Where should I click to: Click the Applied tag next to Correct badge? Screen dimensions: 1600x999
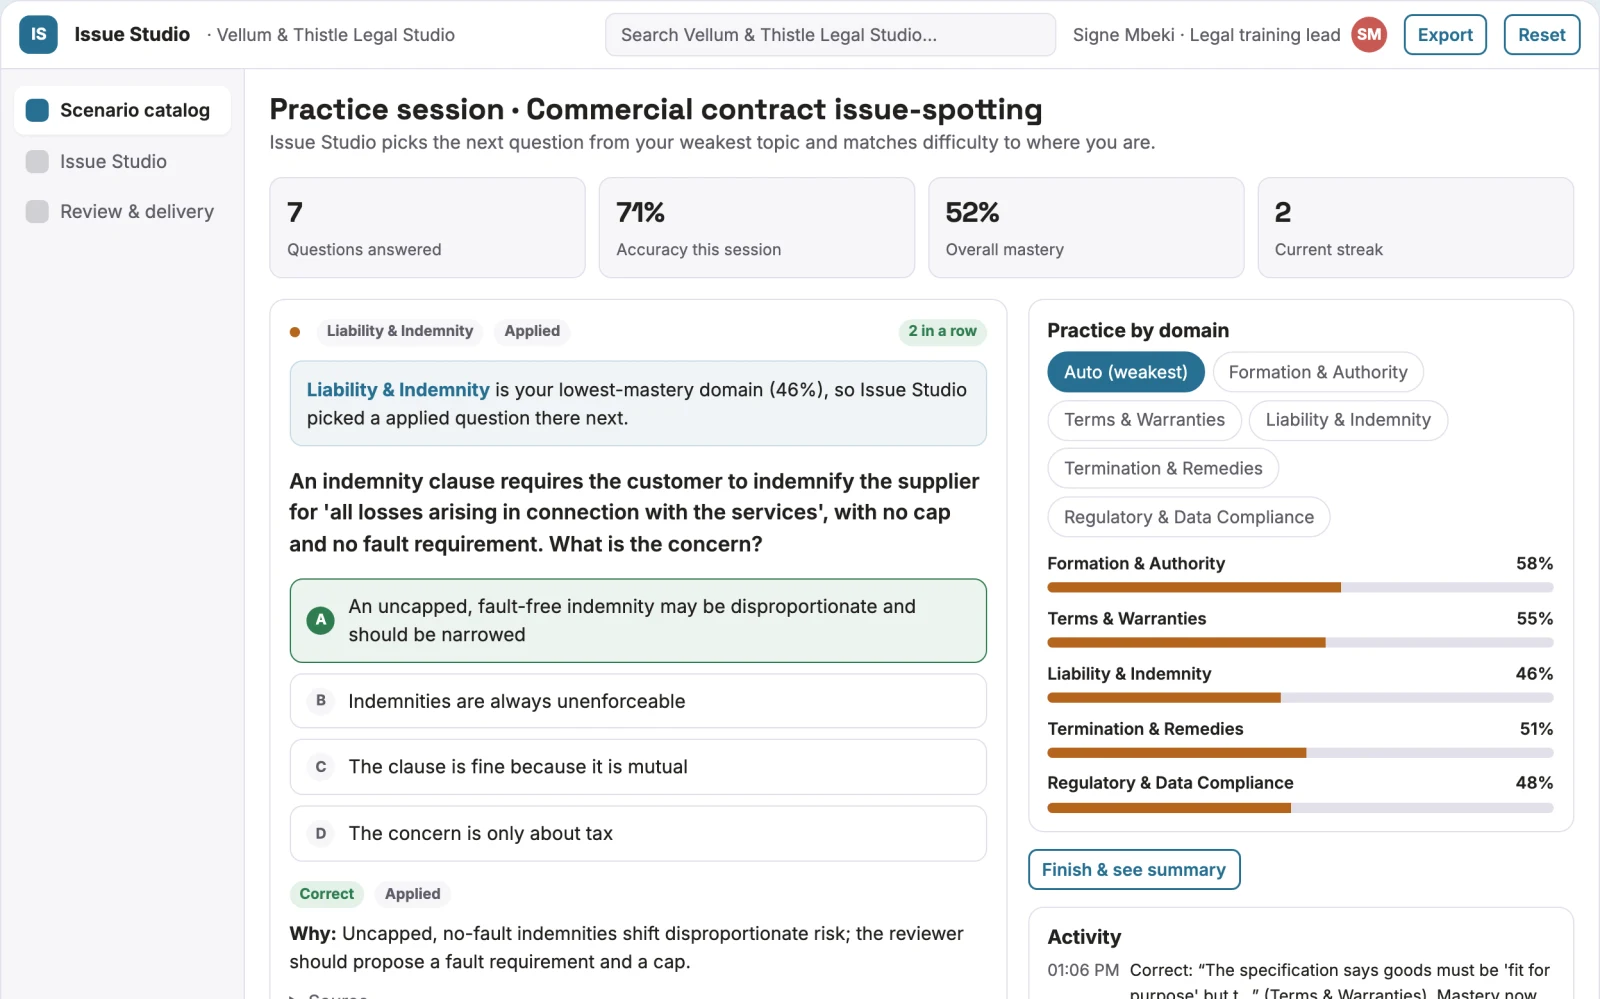coord(412,894)
